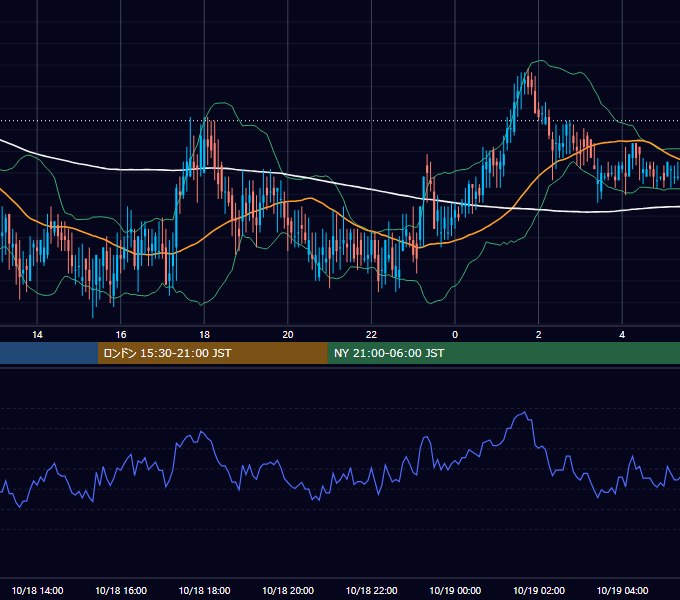Click the 10/19 00:00 time label
680x600 pixels.
click(x=455, y=590)
